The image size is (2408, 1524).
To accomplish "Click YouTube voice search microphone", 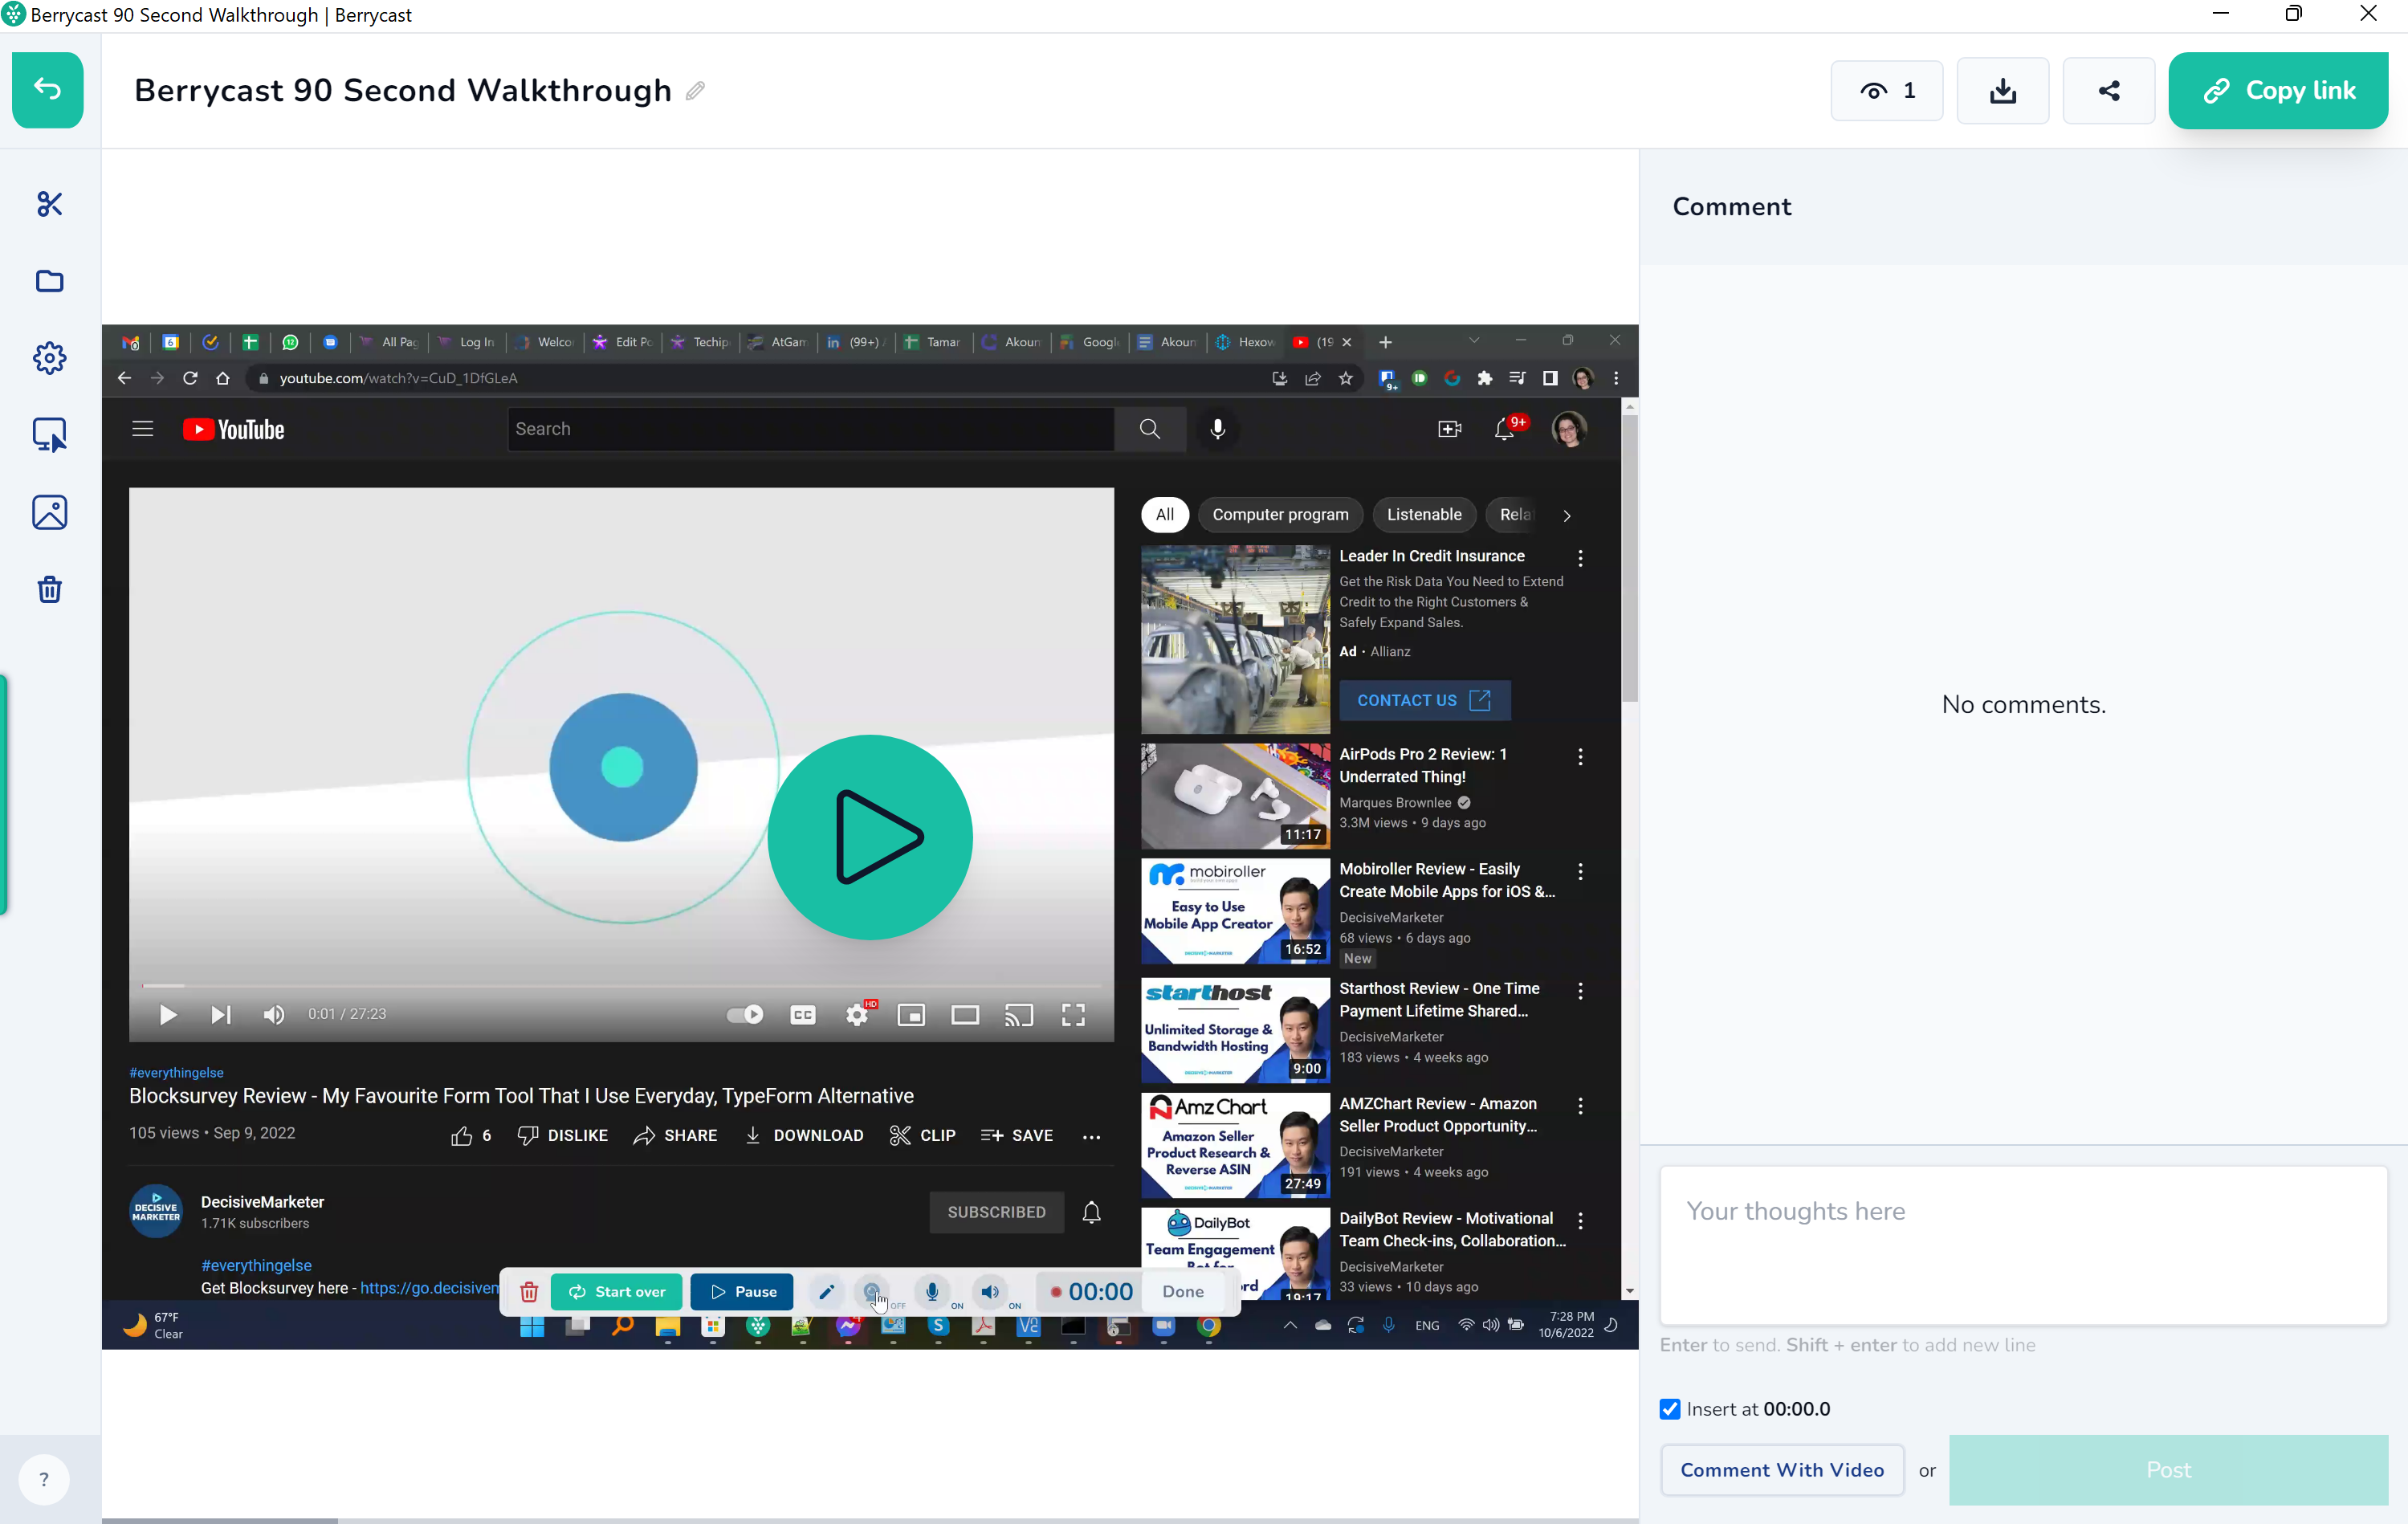I will pos(1217,429).
